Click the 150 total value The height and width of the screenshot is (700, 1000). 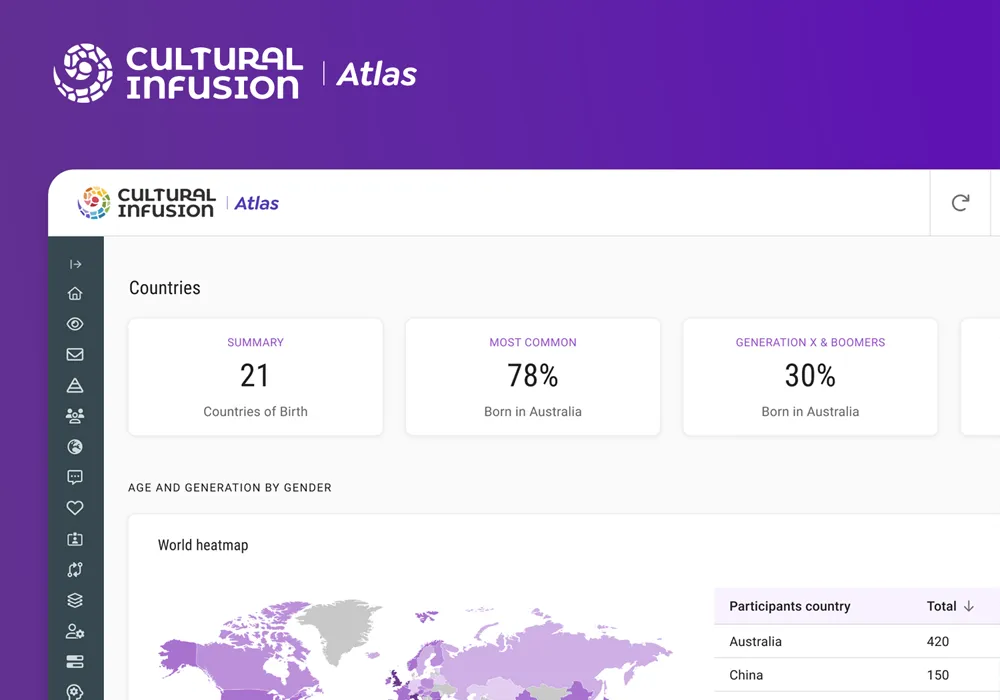tap(938, 675)
